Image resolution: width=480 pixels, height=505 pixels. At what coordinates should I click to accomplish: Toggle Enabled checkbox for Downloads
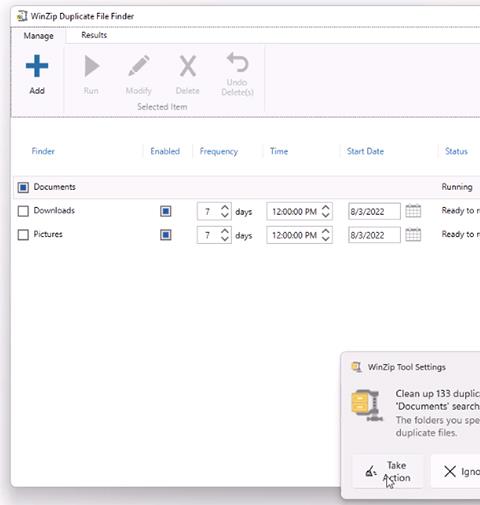pos(166,211)
